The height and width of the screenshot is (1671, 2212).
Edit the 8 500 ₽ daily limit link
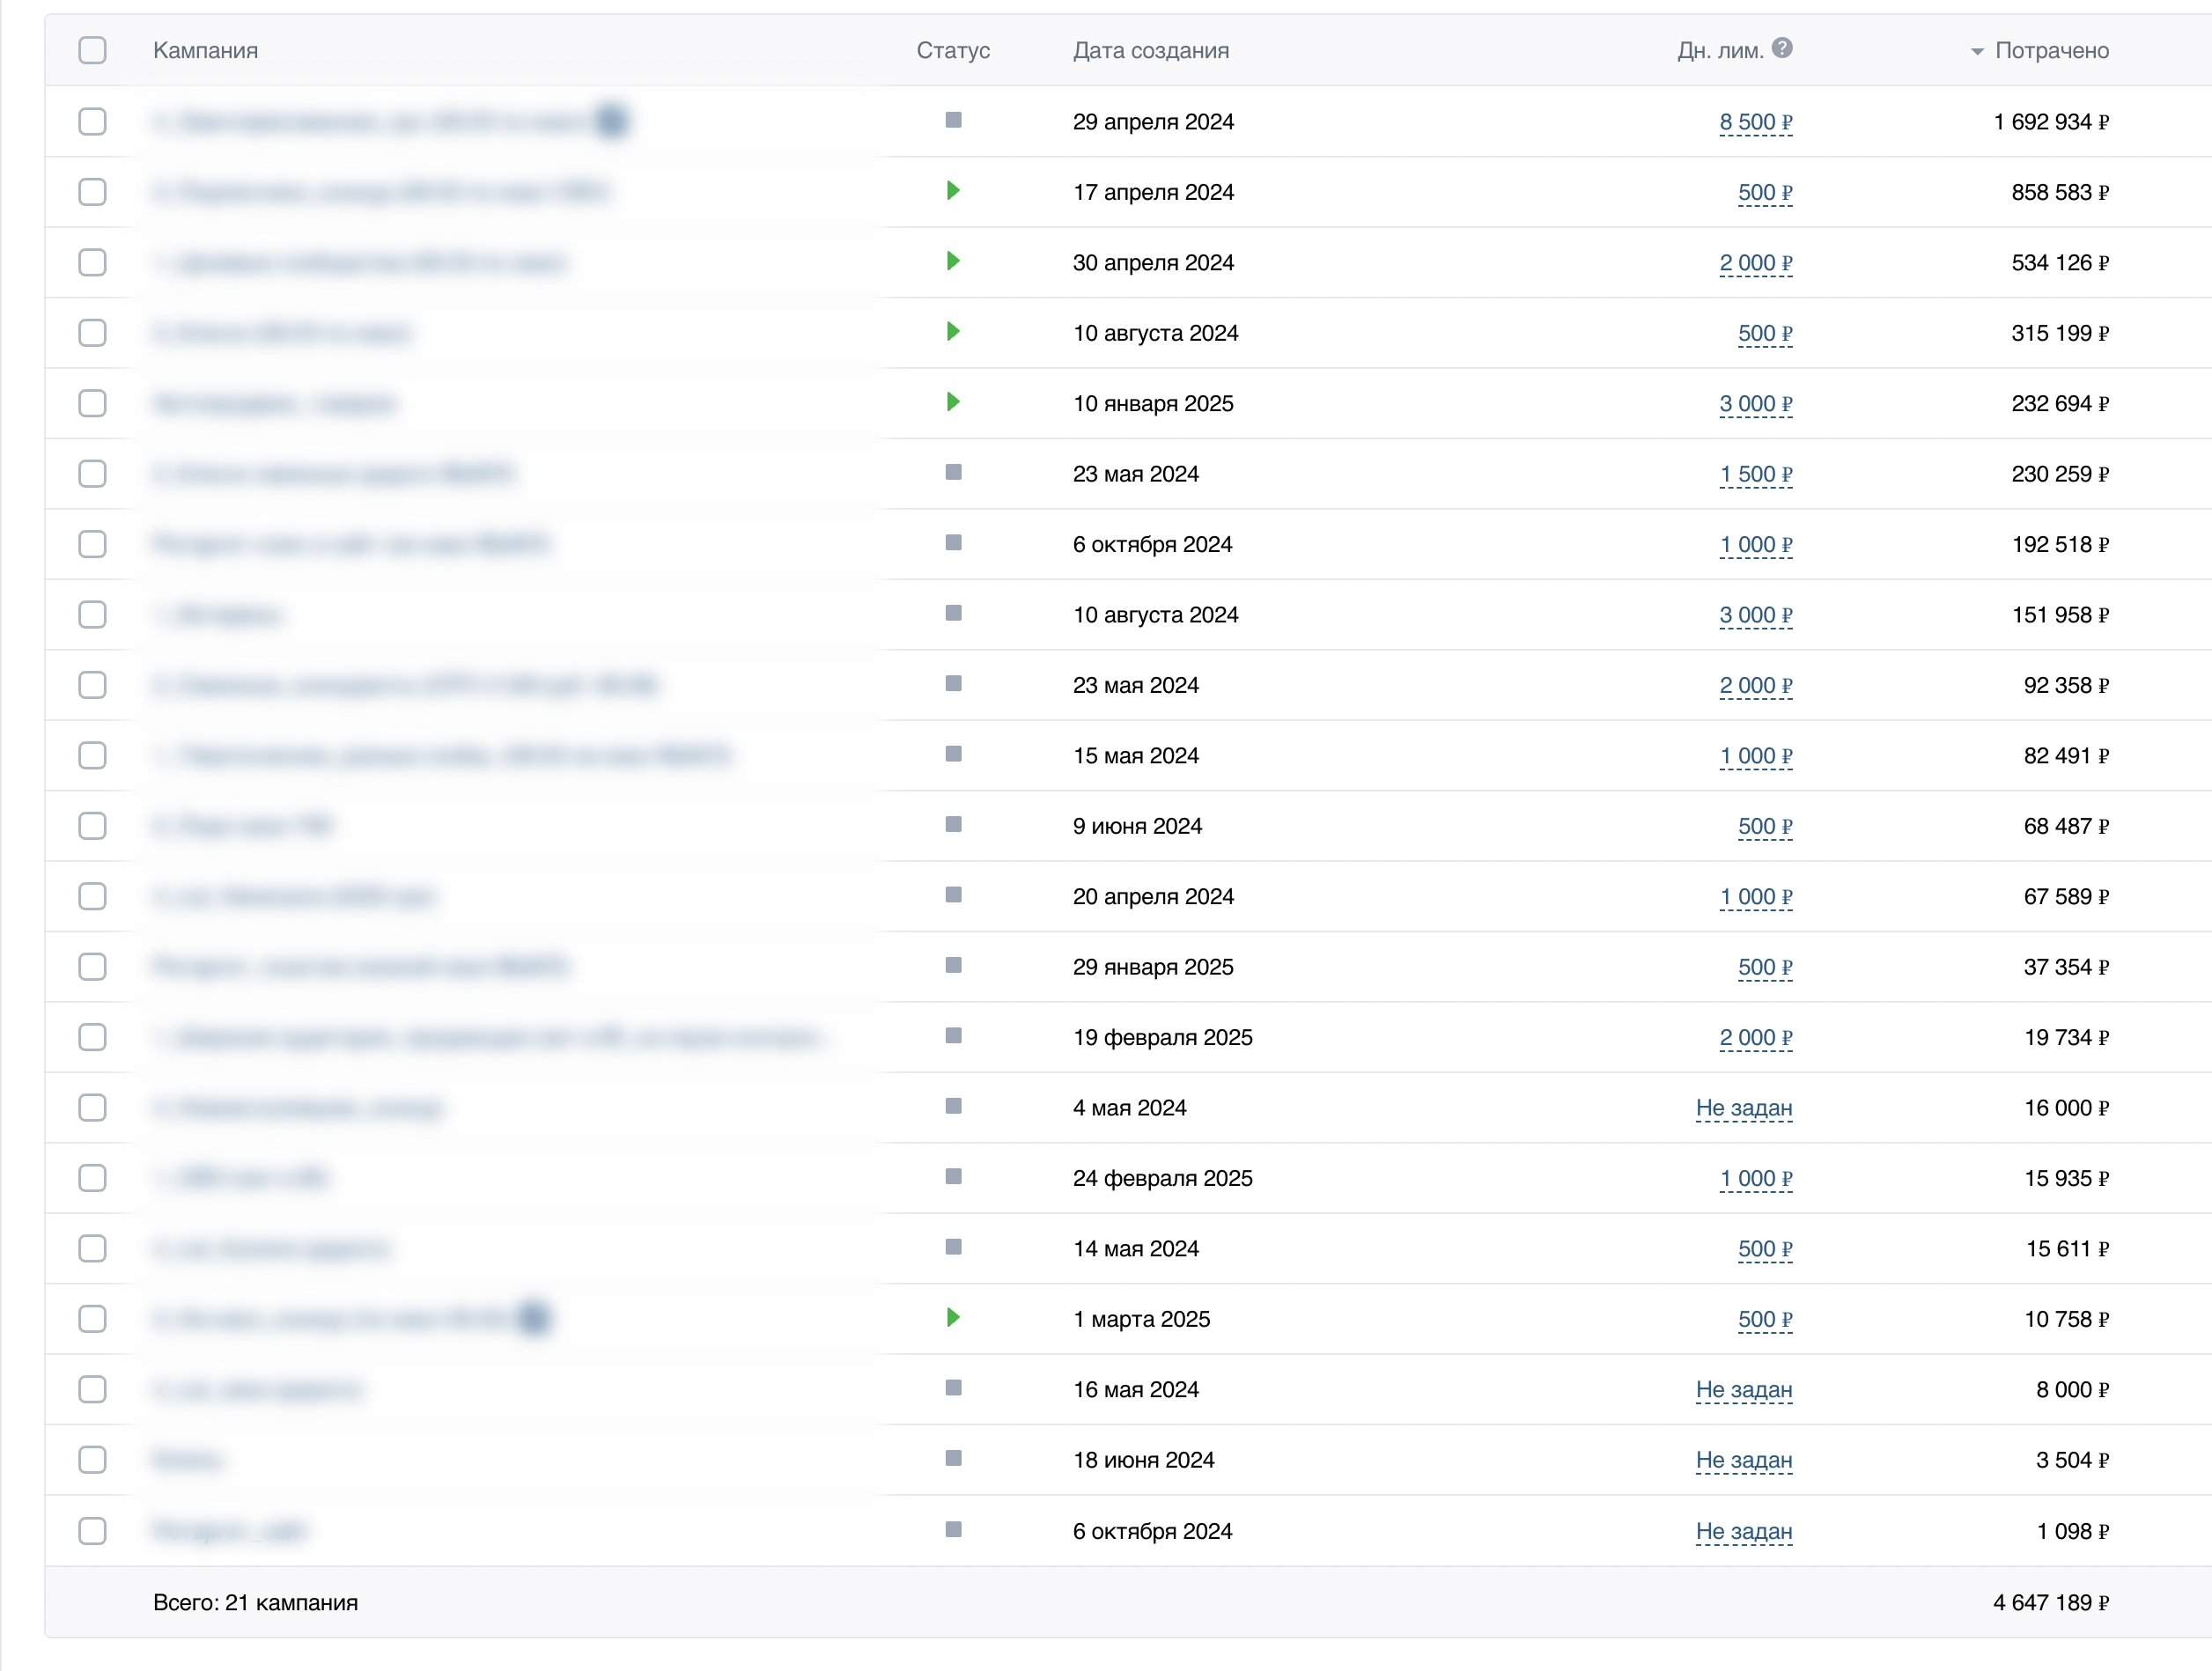pos(1755,122)
